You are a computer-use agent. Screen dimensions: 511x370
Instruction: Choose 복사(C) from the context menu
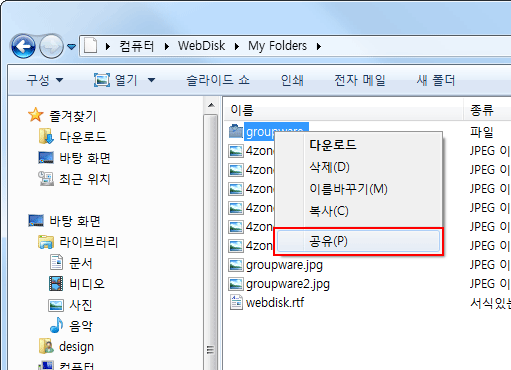pos(359,211)
